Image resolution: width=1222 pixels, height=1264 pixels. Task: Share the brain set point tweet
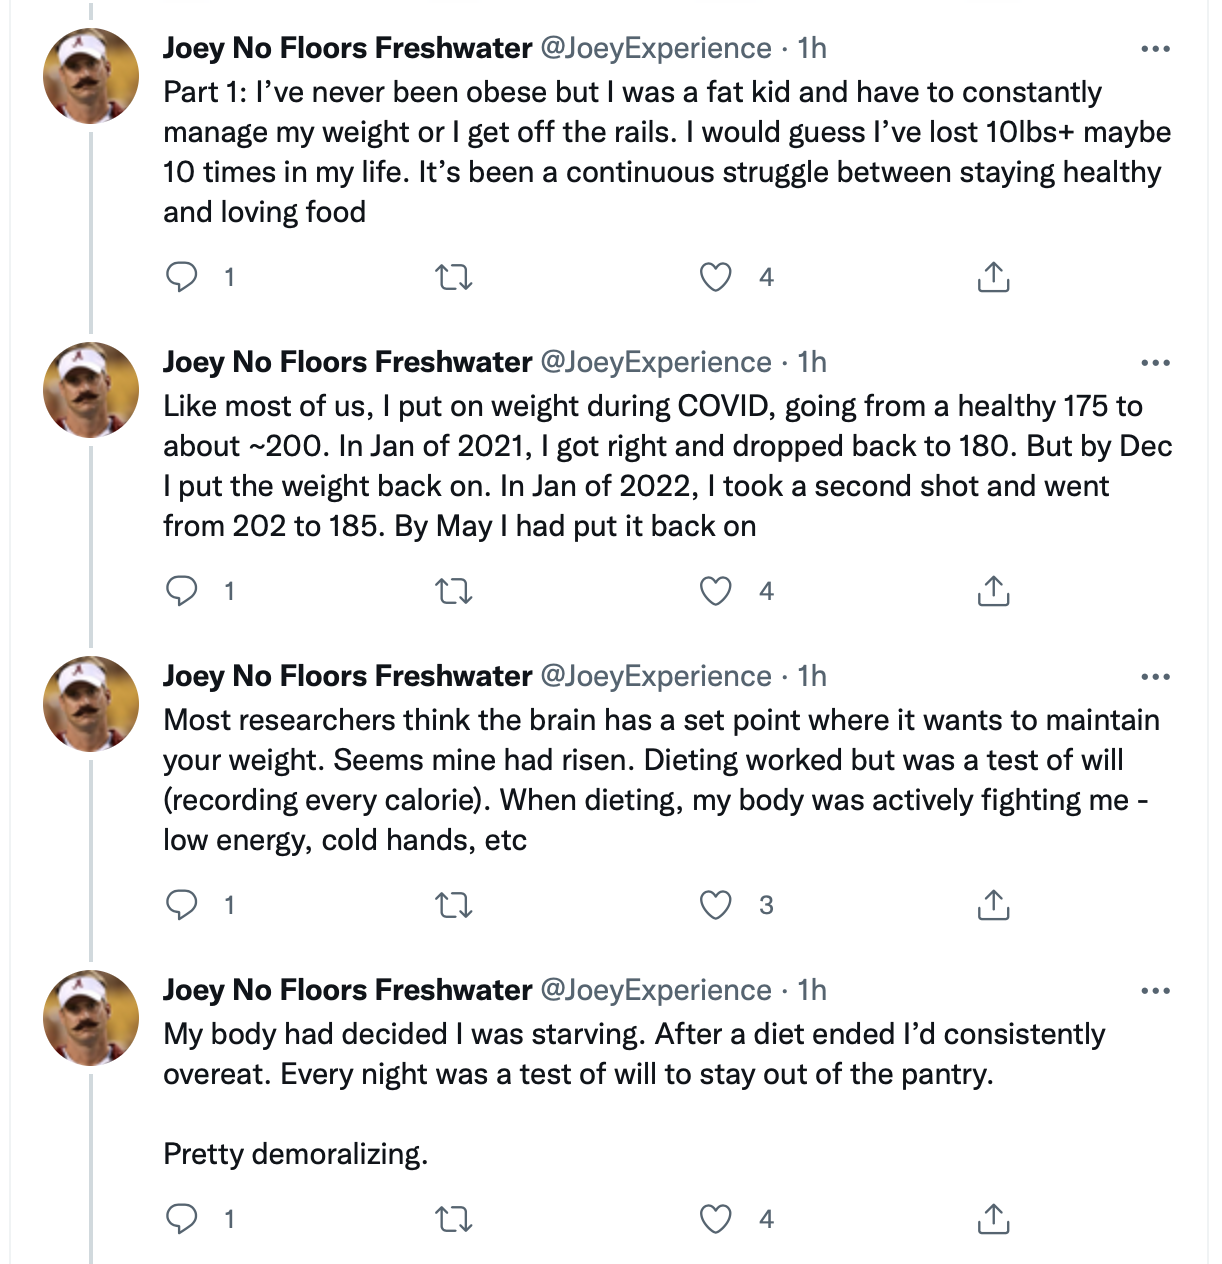(x=993, y=905)
